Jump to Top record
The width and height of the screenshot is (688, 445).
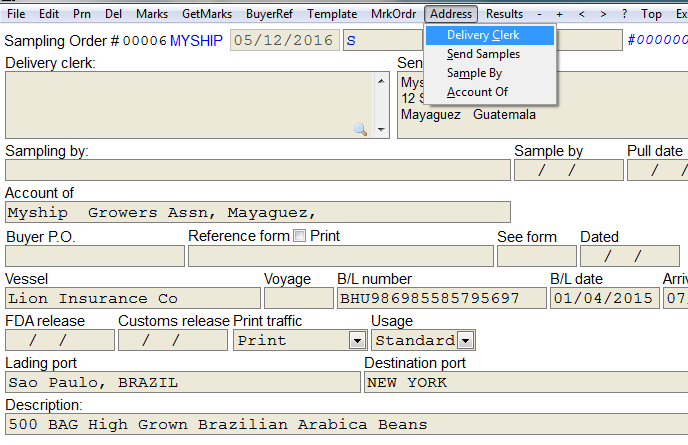[x=651, y=14]
